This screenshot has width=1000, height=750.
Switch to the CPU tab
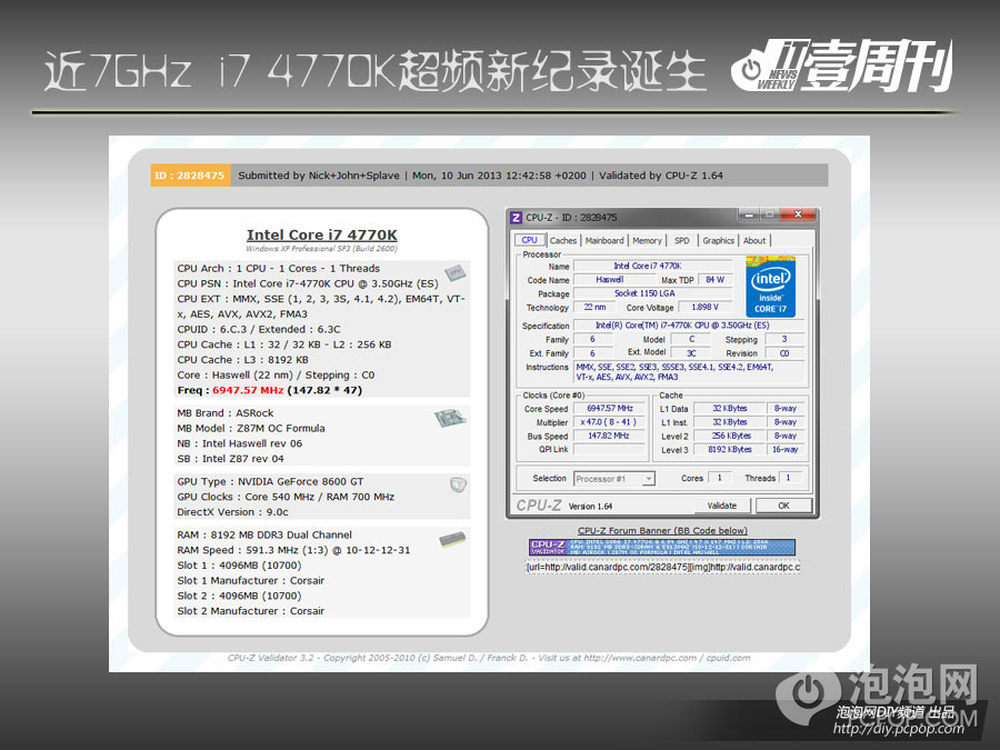point(529,240)
